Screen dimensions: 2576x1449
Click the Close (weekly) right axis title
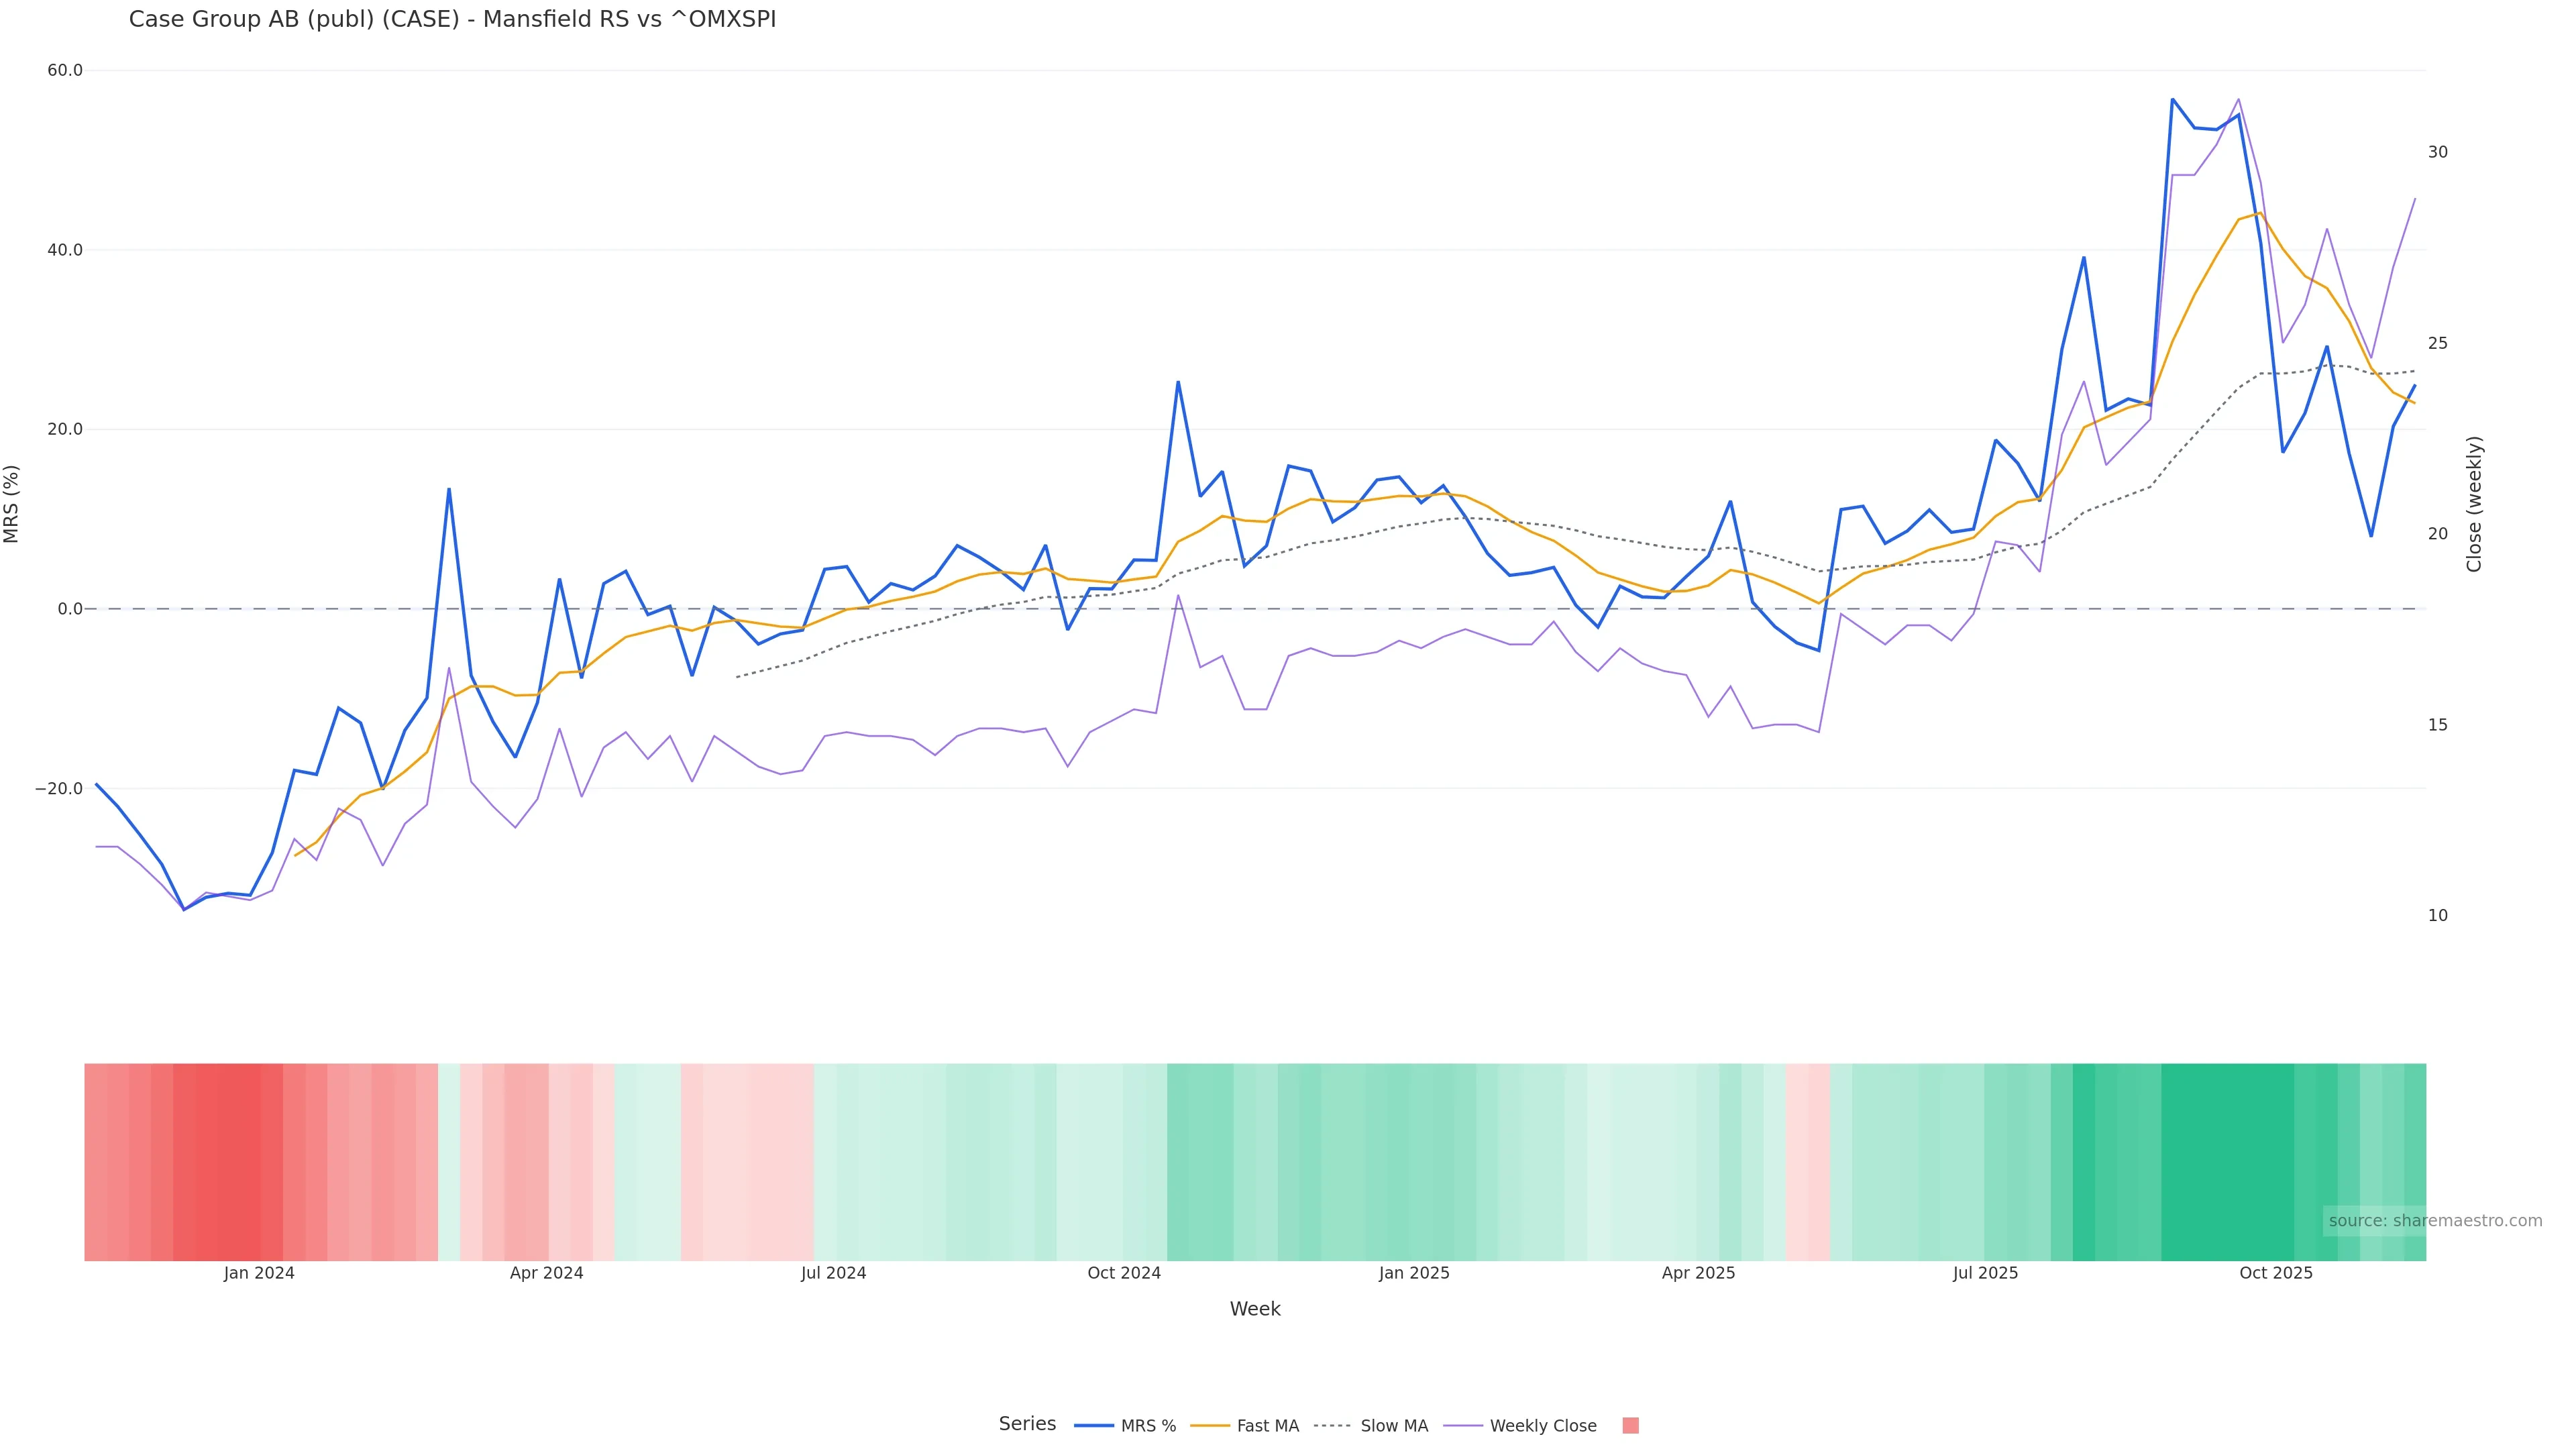pyautogui.click(x=2474, y=503)
